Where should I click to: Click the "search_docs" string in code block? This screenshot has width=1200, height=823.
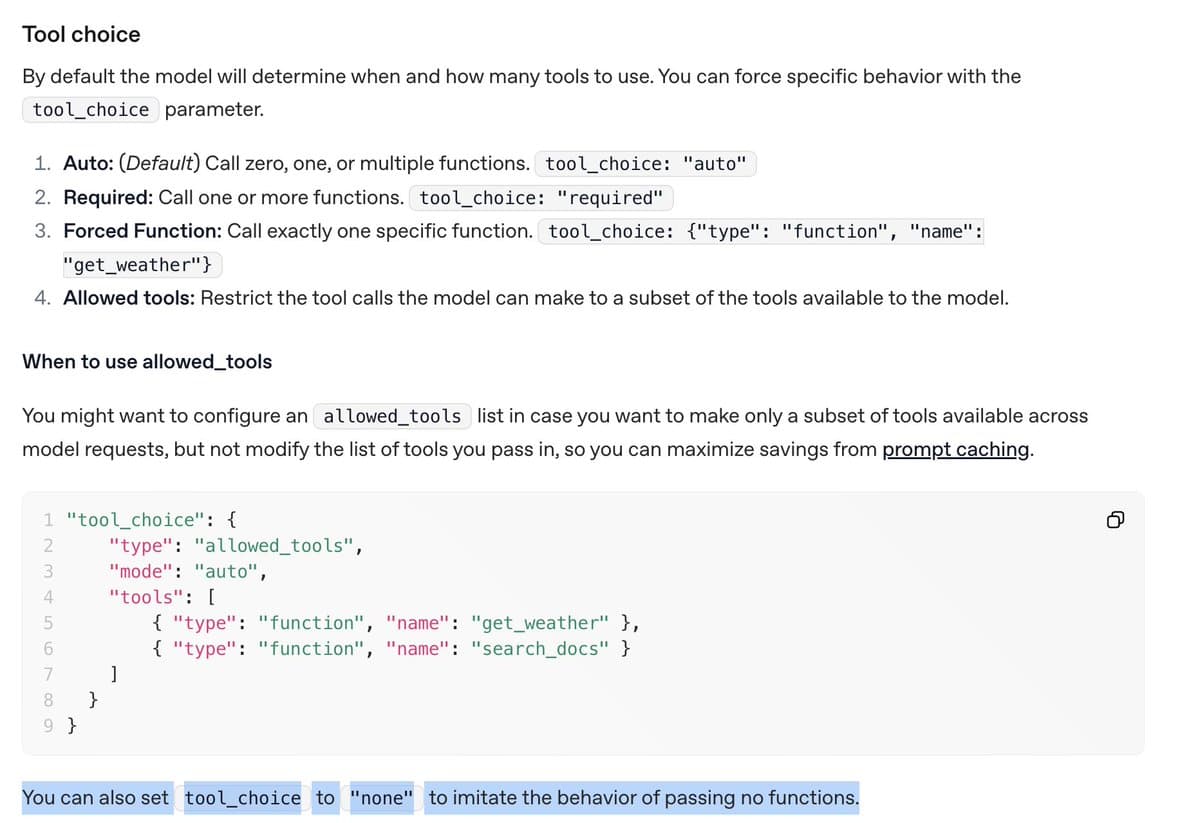pos(540,649)
